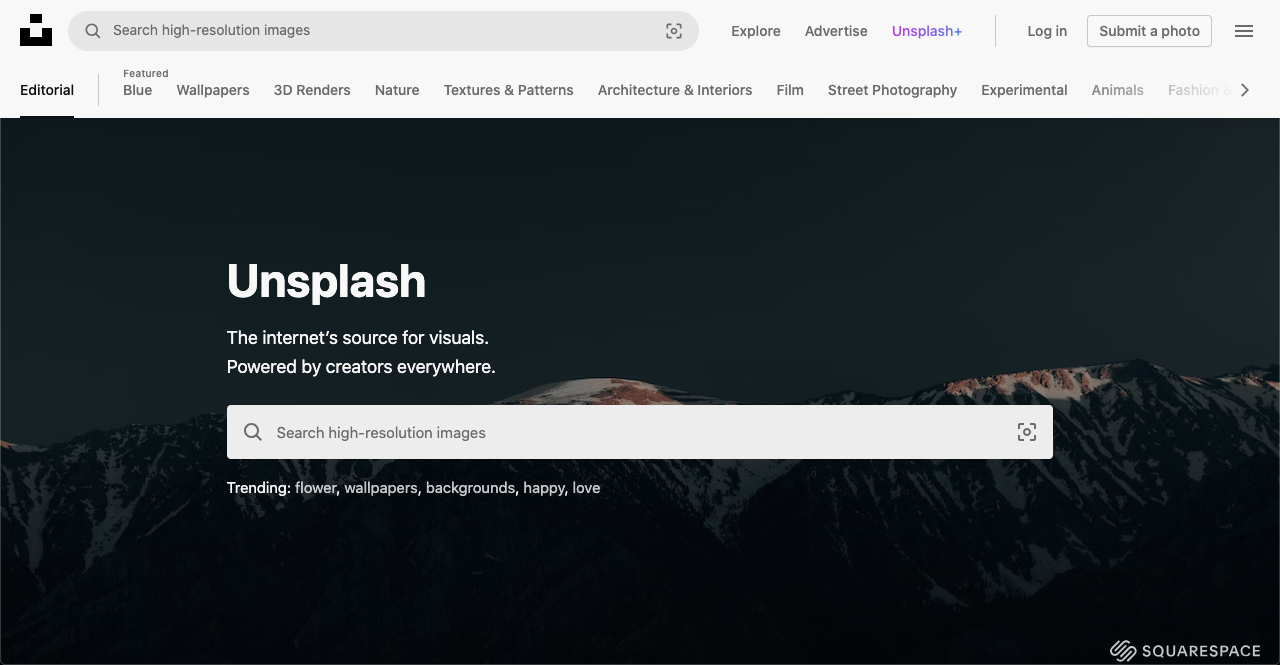The width and height of the screenshot is (1280, 665).
Task: Click the magnifier icon in the hero search box
Action: click(x=253, y=432)
